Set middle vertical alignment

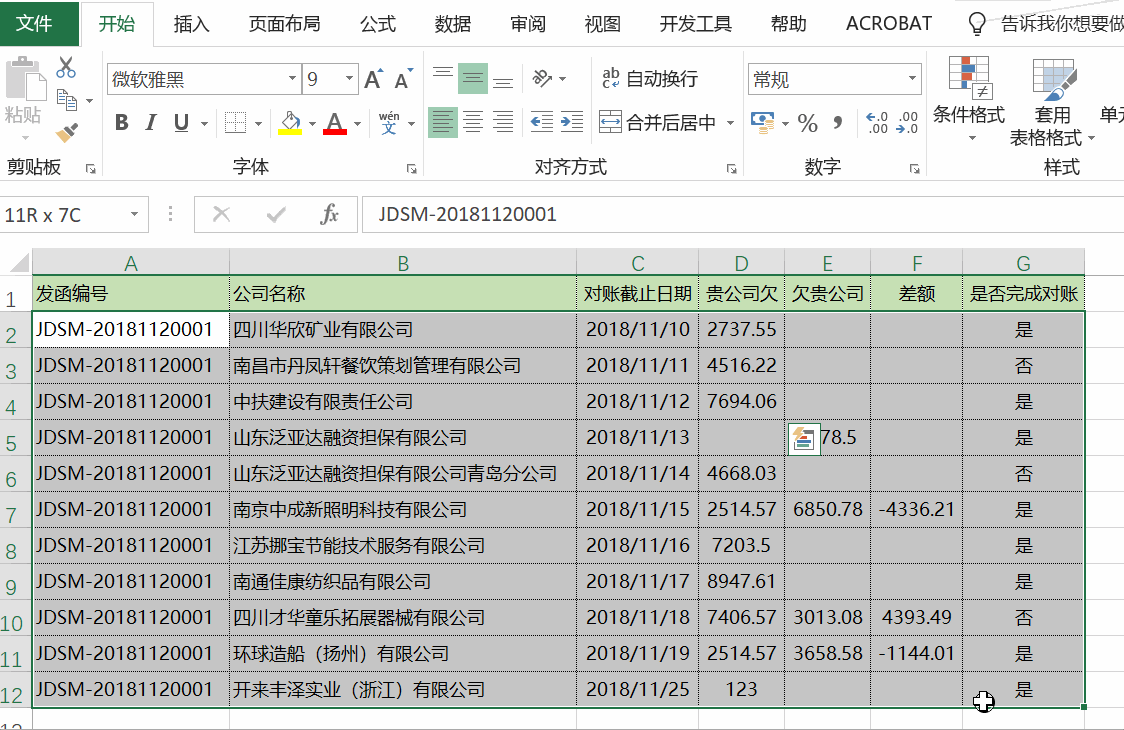473,78
